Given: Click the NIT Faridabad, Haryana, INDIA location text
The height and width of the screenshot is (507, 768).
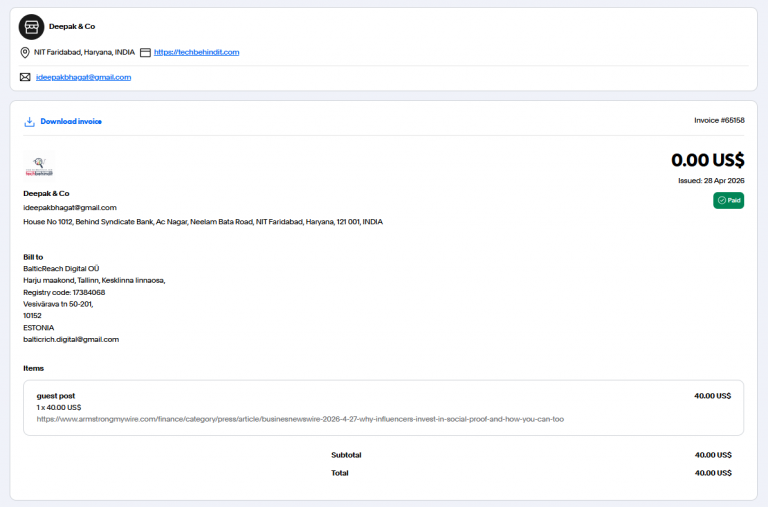Looking at the screenshot, I should click(x=84, y=52).
